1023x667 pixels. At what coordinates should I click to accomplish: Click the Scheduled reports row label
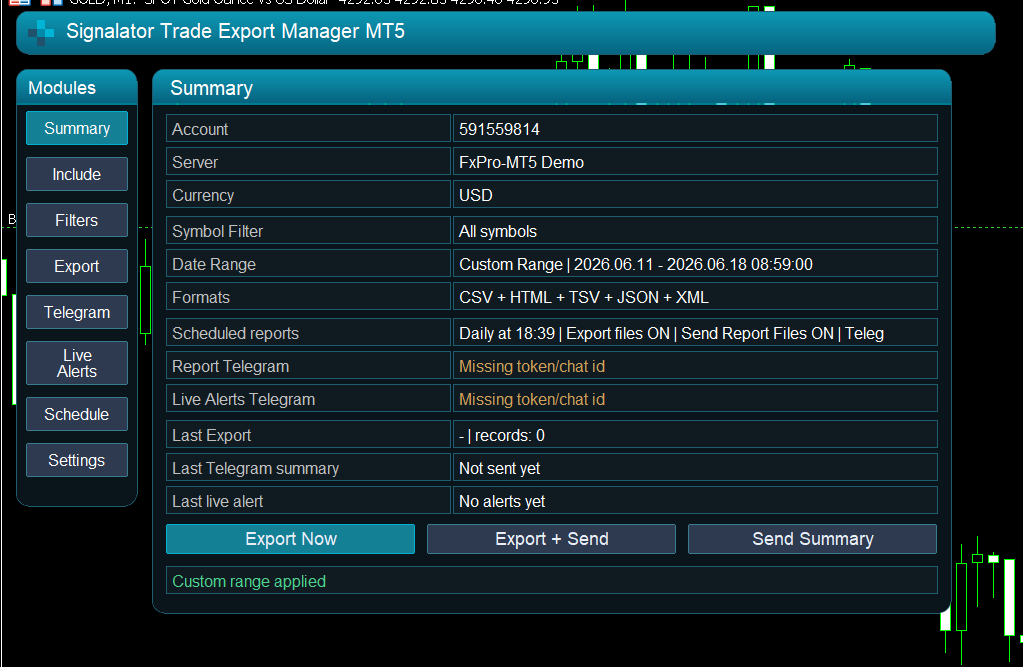tap(309, 333)
